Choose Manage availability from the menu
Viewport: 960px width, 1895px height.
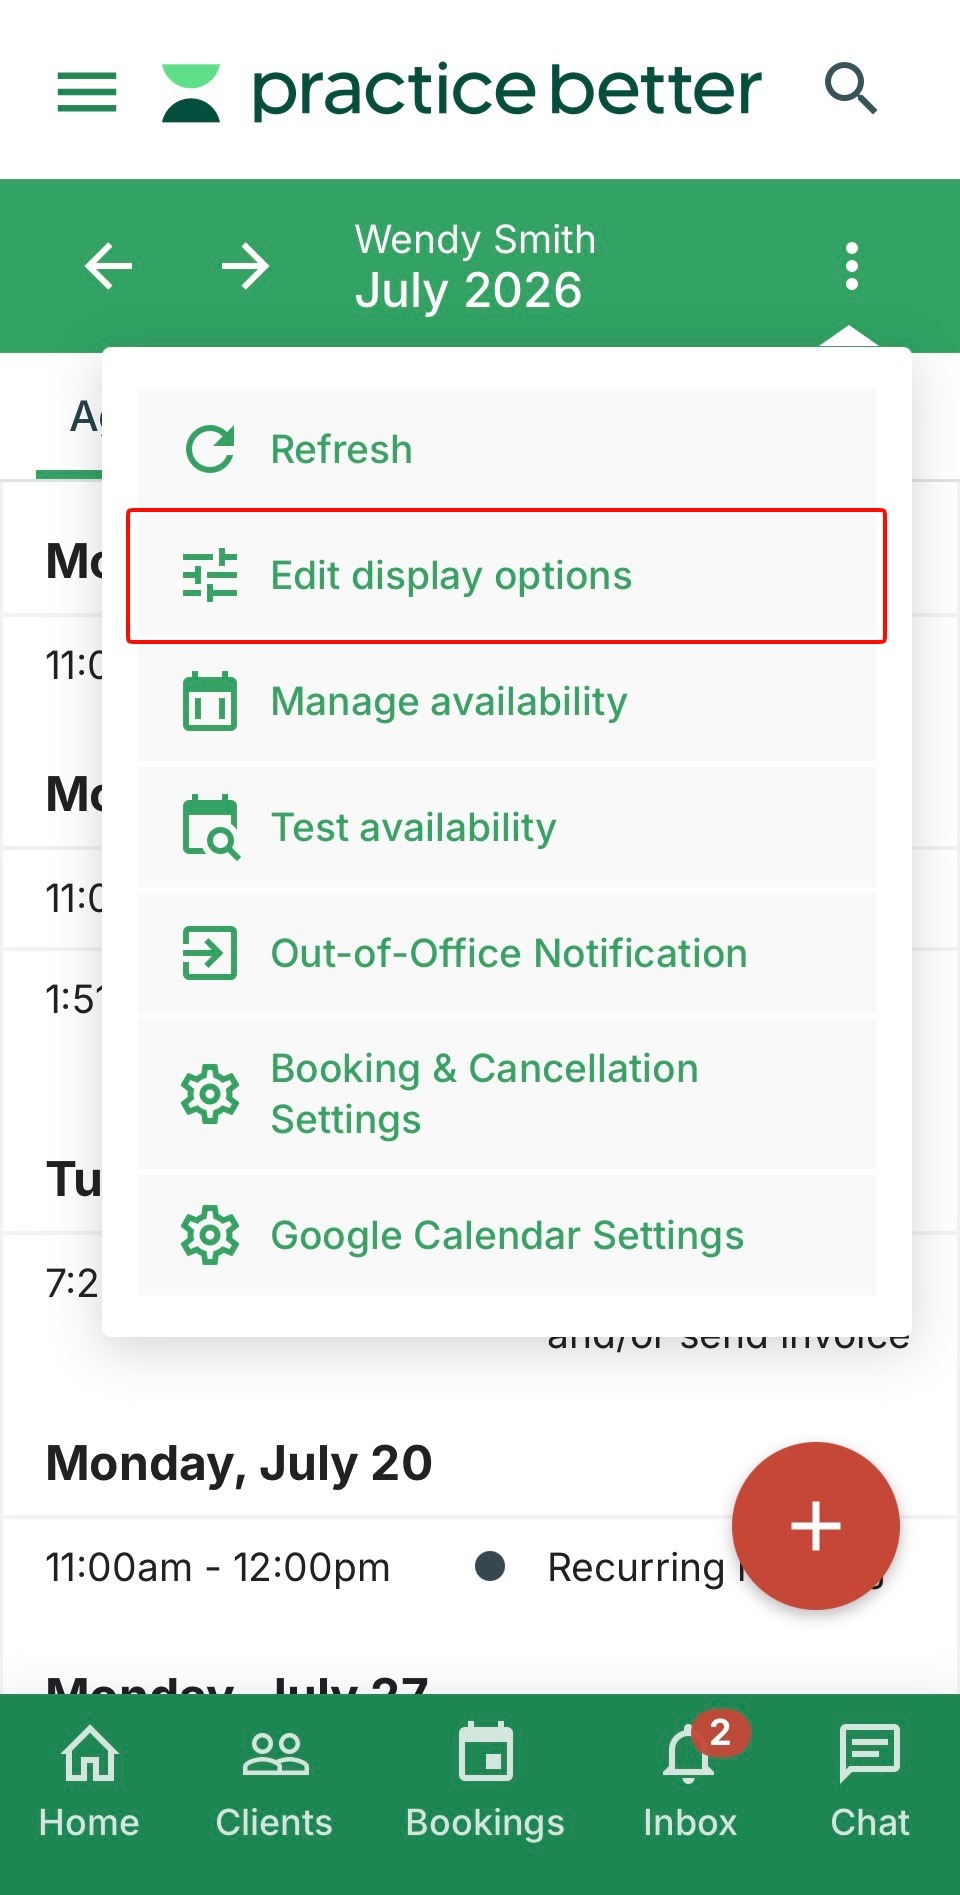coord(506,702)
